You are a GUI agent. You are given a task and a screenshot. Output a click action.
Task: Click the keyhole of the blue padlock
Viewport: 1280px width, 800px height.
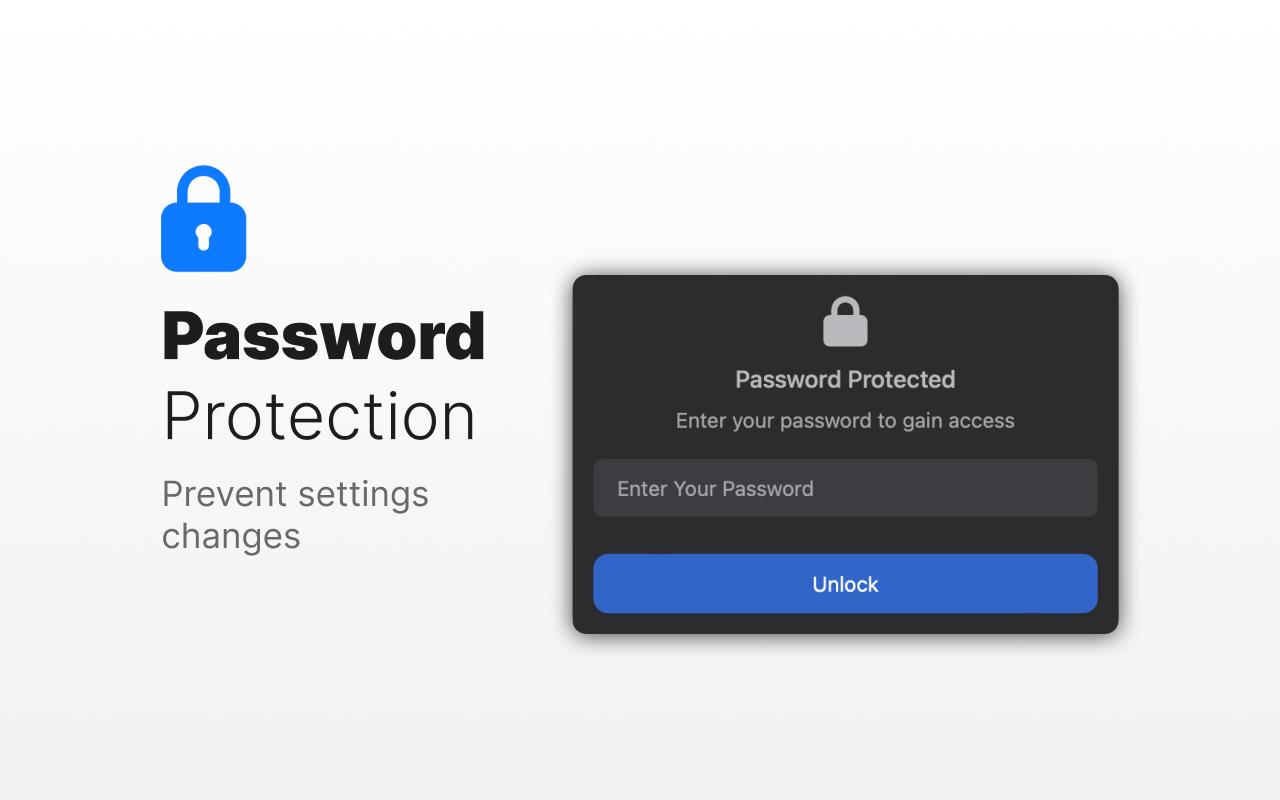(x=203, y=237)
